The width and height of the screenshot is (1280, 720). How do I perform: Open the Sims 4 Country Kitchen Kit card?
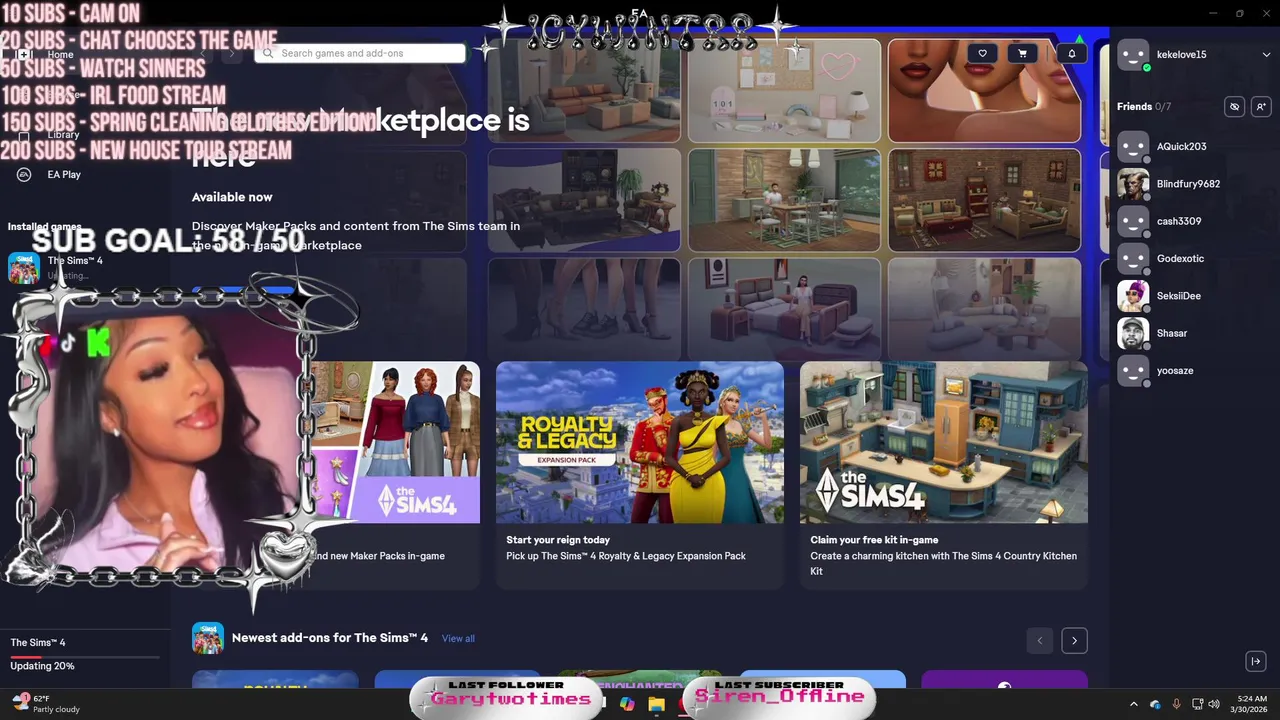(944, 475)
